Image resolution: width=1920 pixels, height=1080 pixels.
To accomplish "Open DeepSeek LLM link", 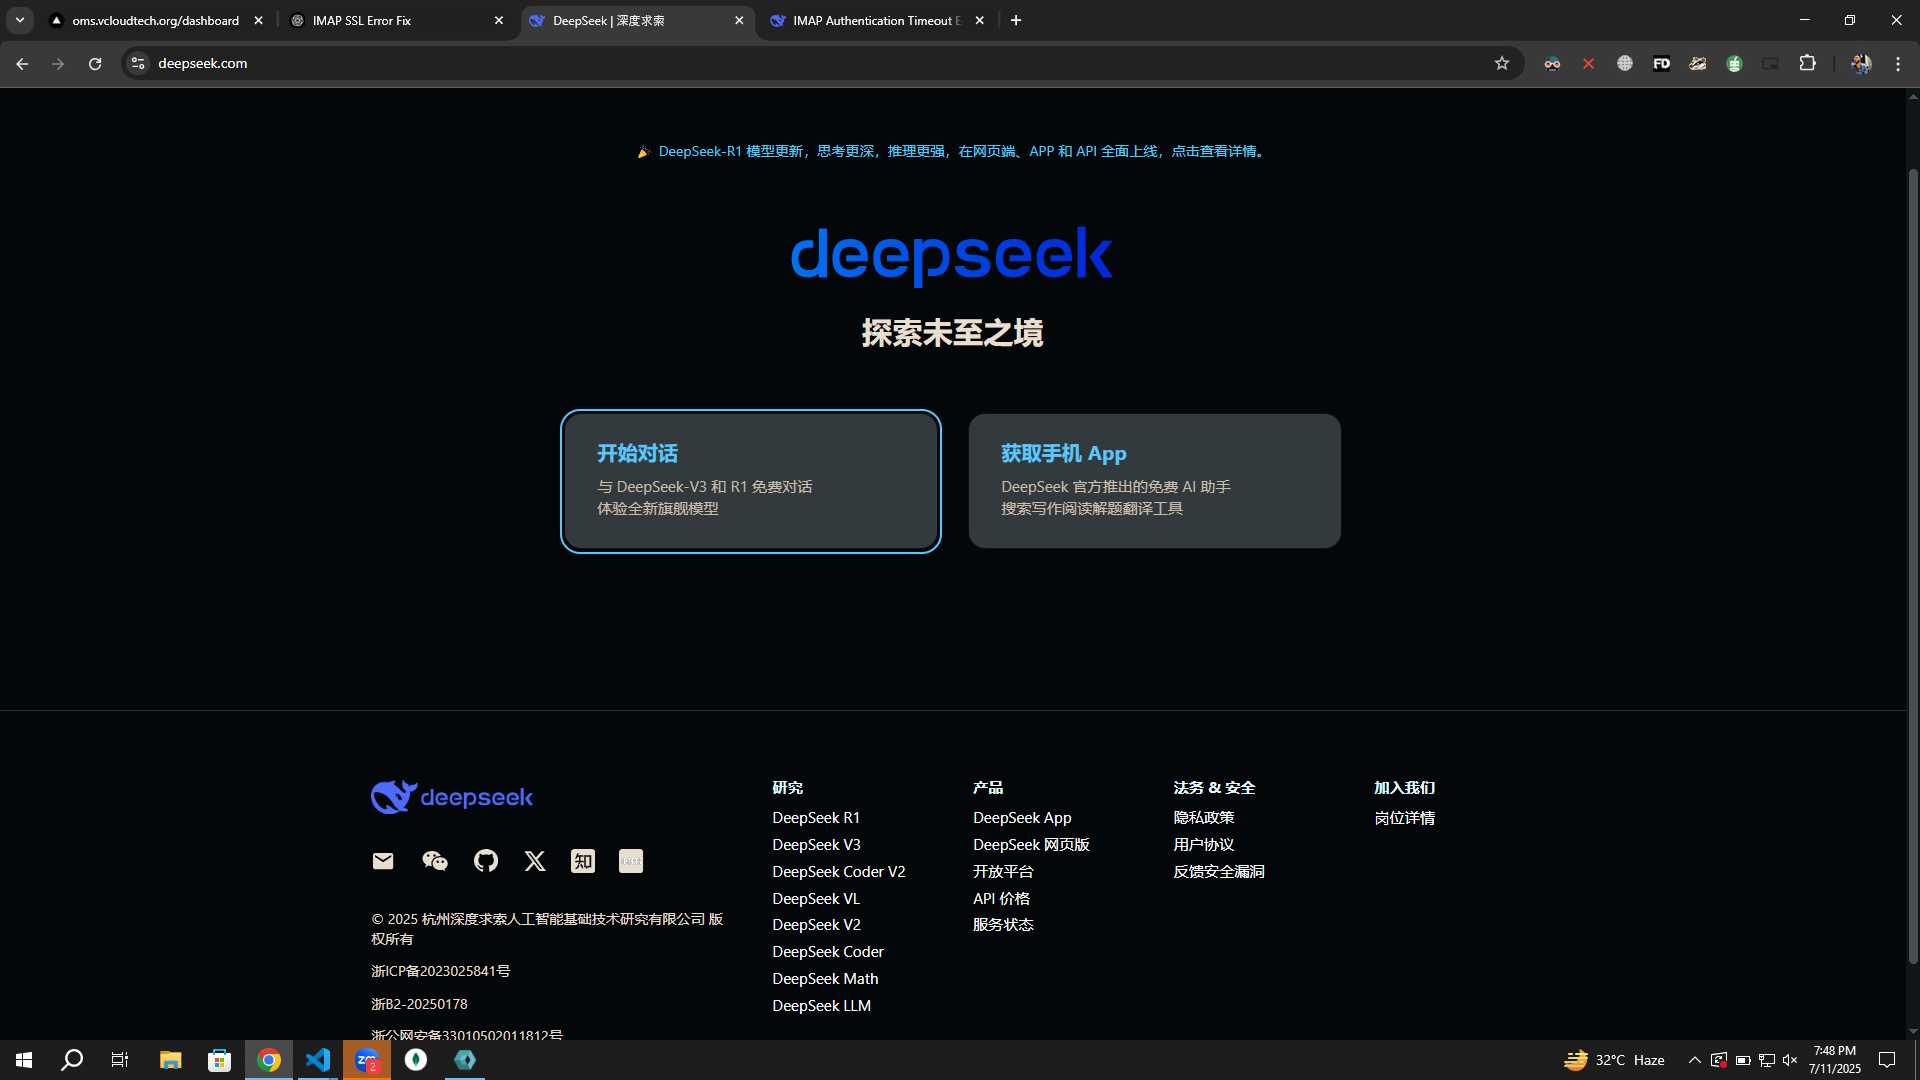I will click(821, 1006).
